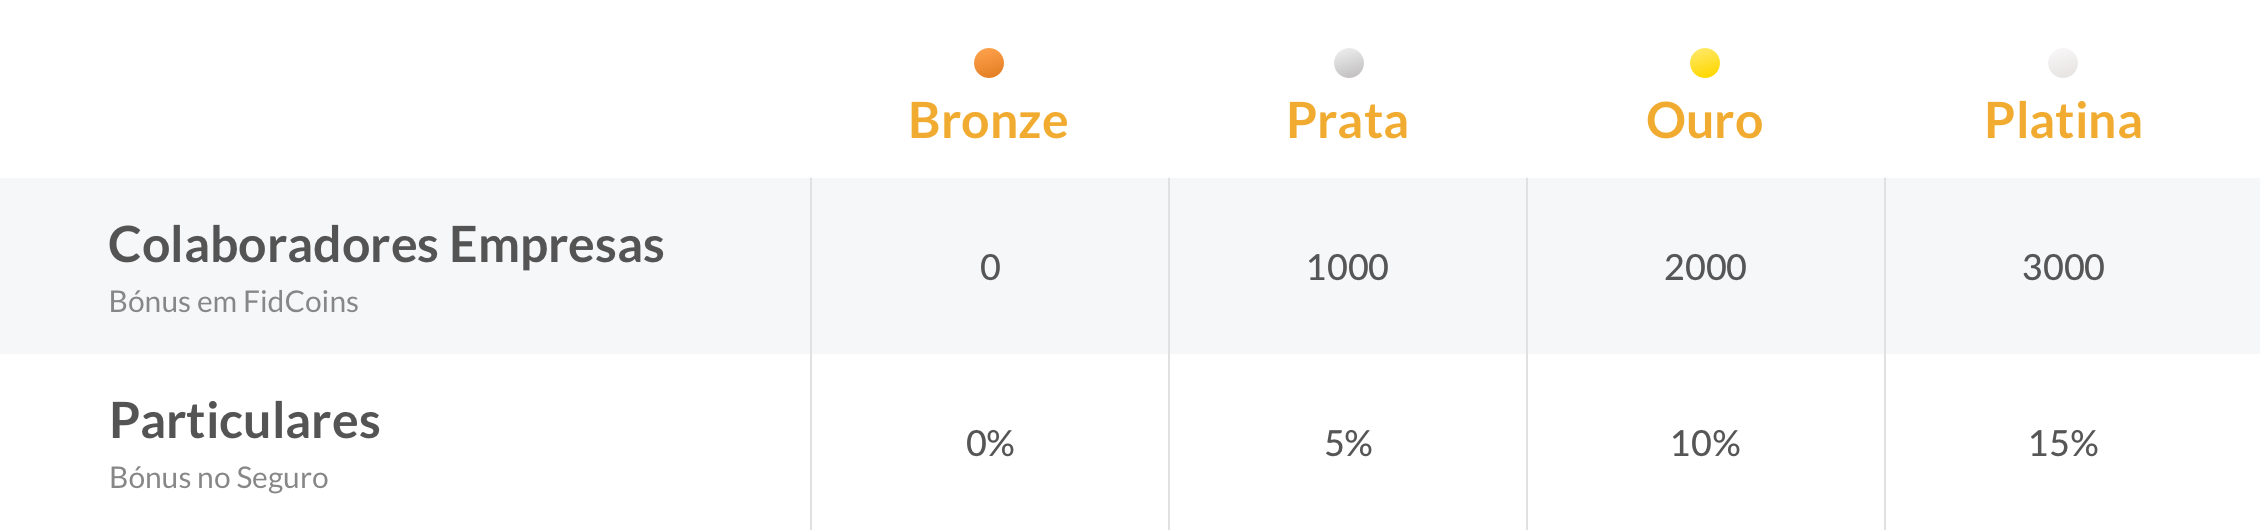Select the Ouro column heading

[x=1705, y=121]
